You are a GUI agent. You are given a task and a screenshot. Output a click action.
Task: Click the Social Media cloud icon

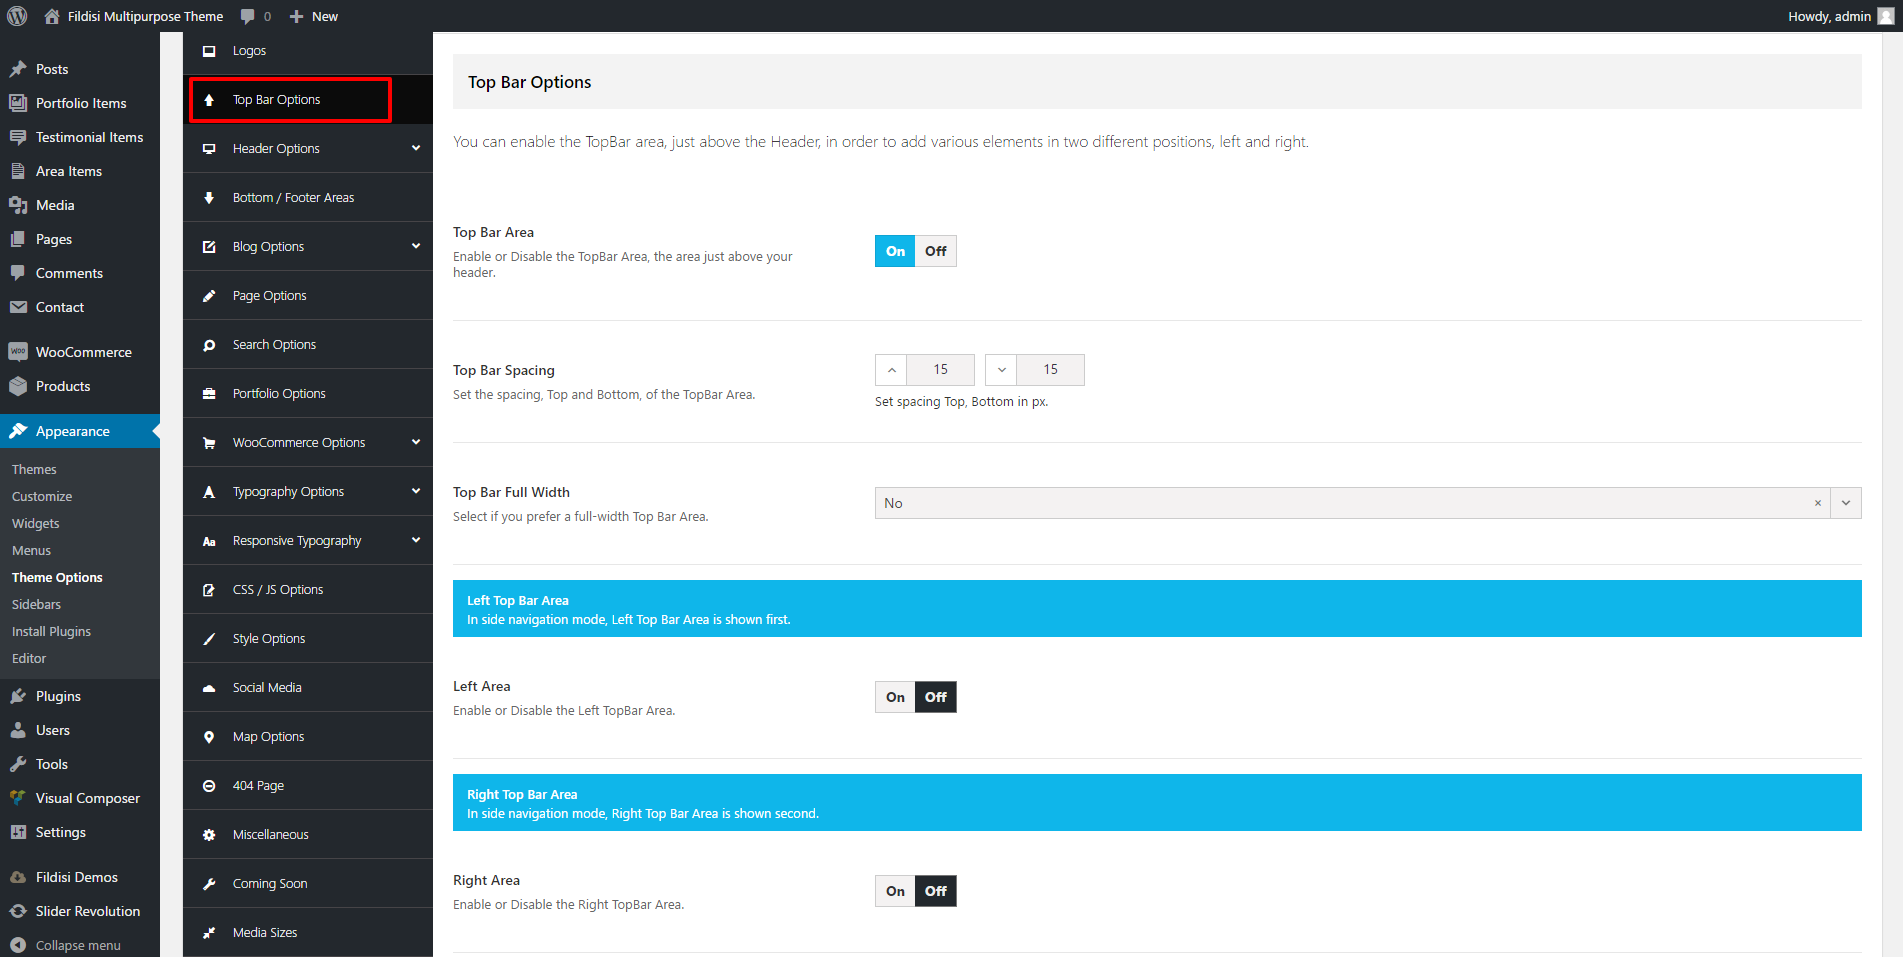pyautogui.click(x=209, y=688)
